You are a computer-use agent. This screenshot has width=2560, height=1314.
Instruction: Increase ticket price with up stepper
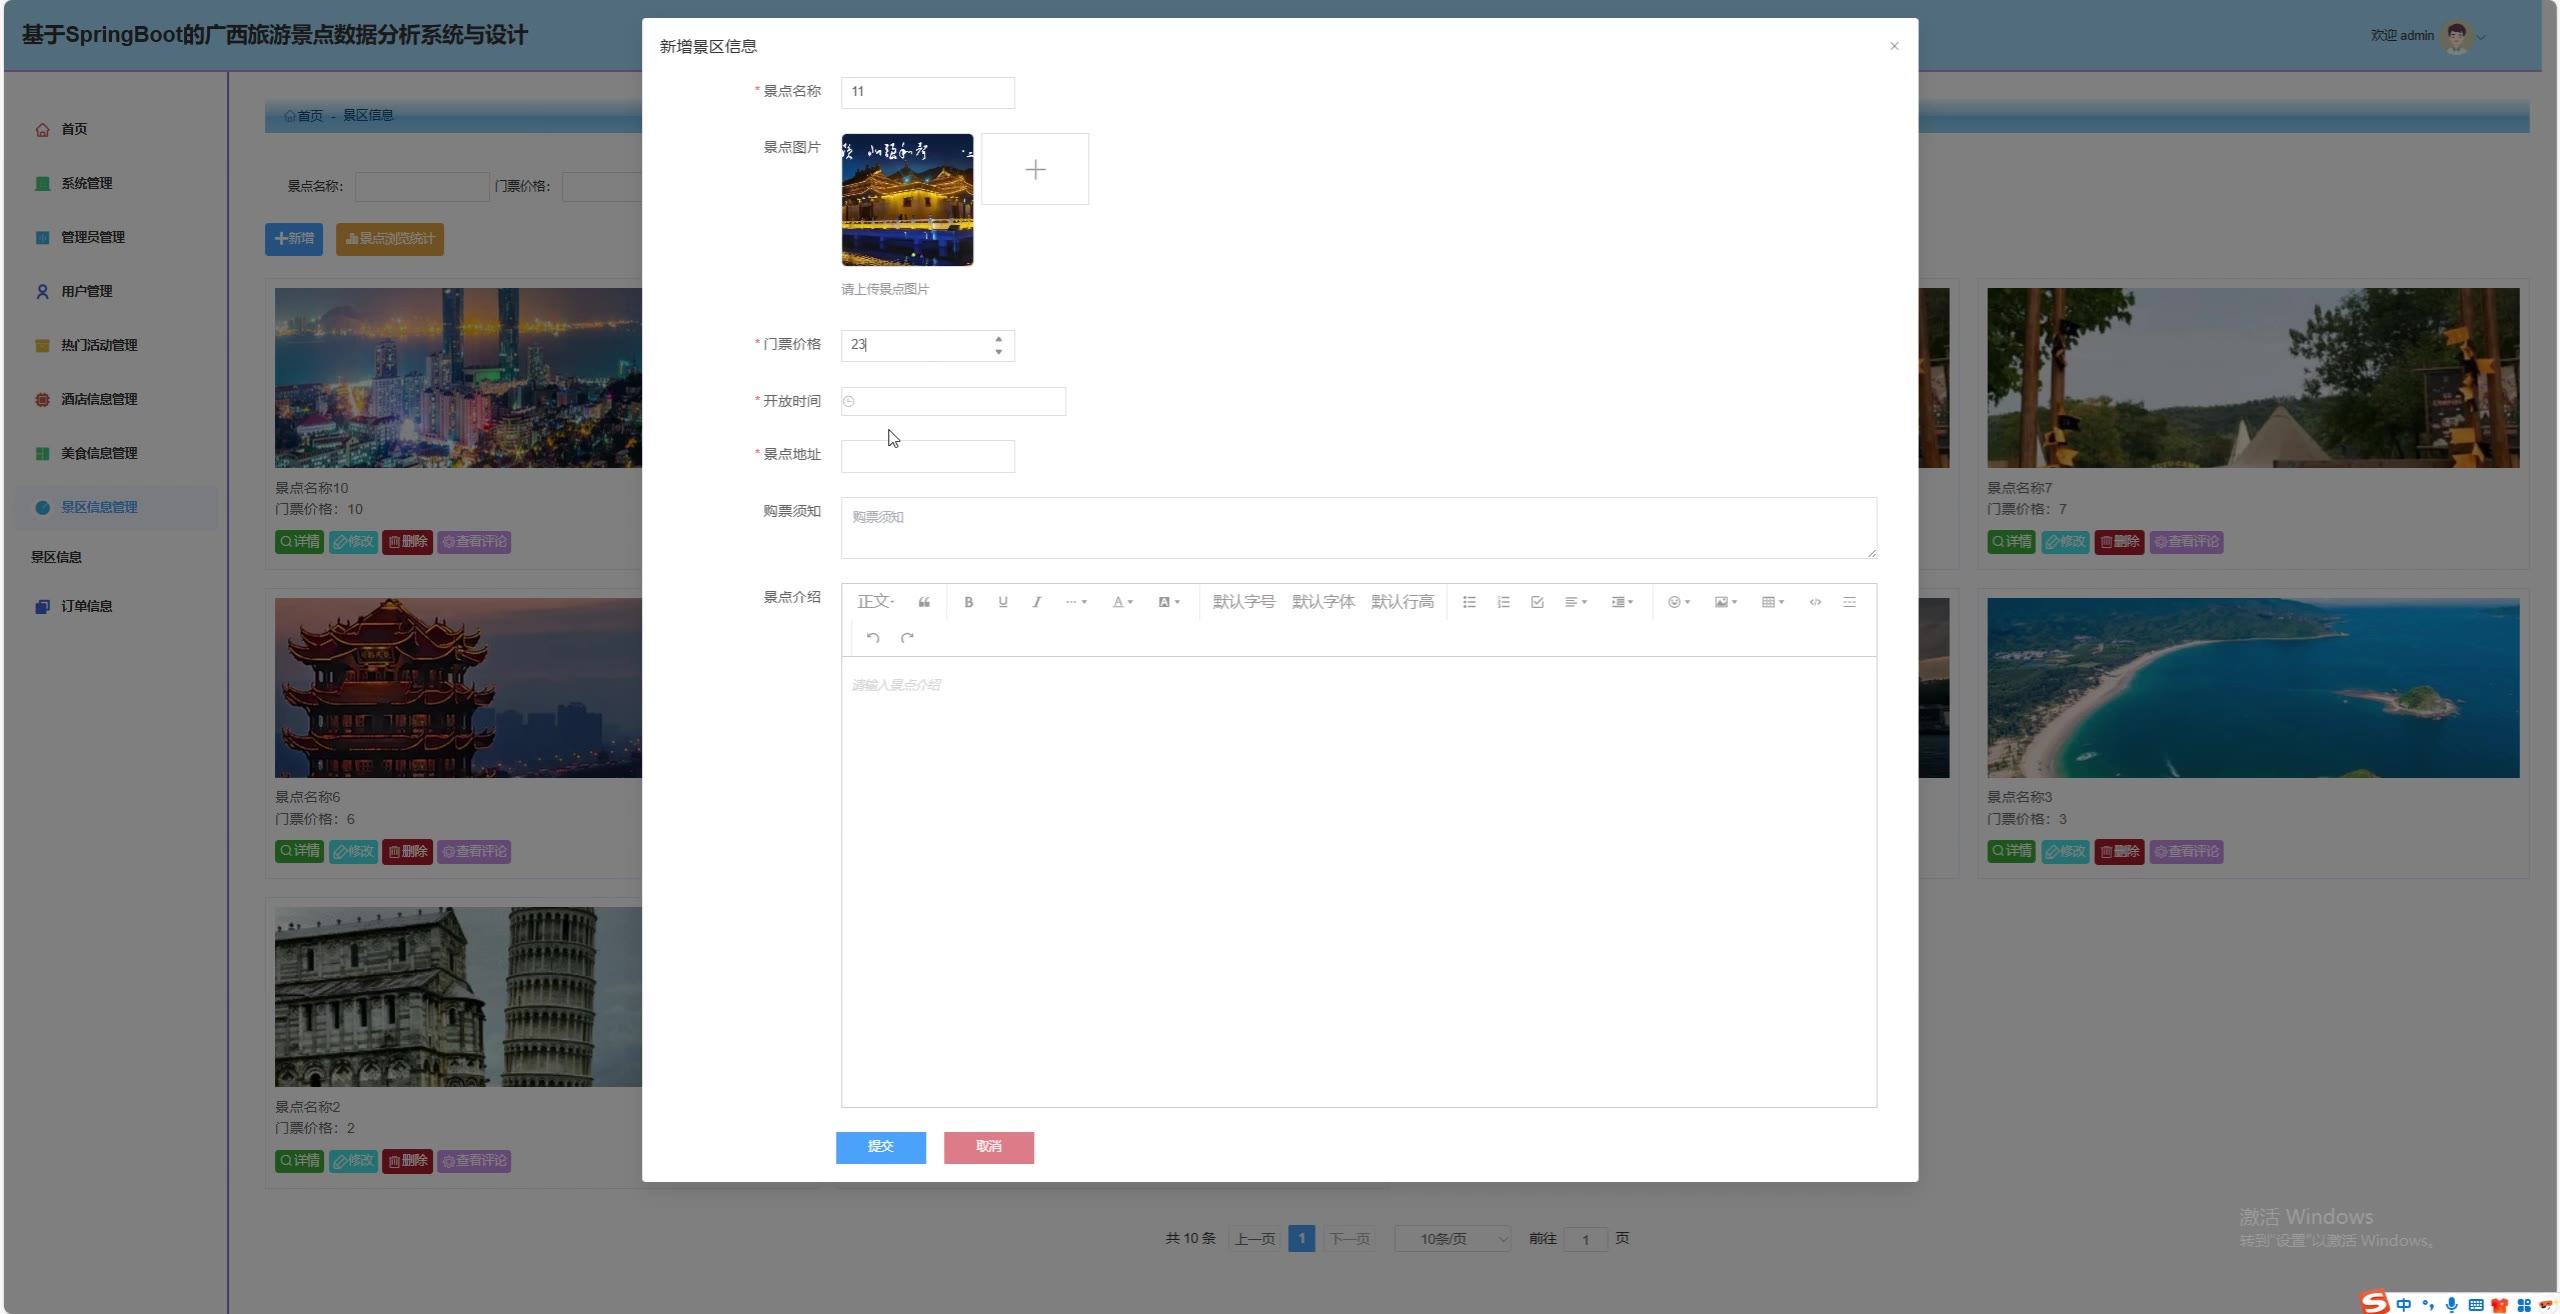point(998,338)
